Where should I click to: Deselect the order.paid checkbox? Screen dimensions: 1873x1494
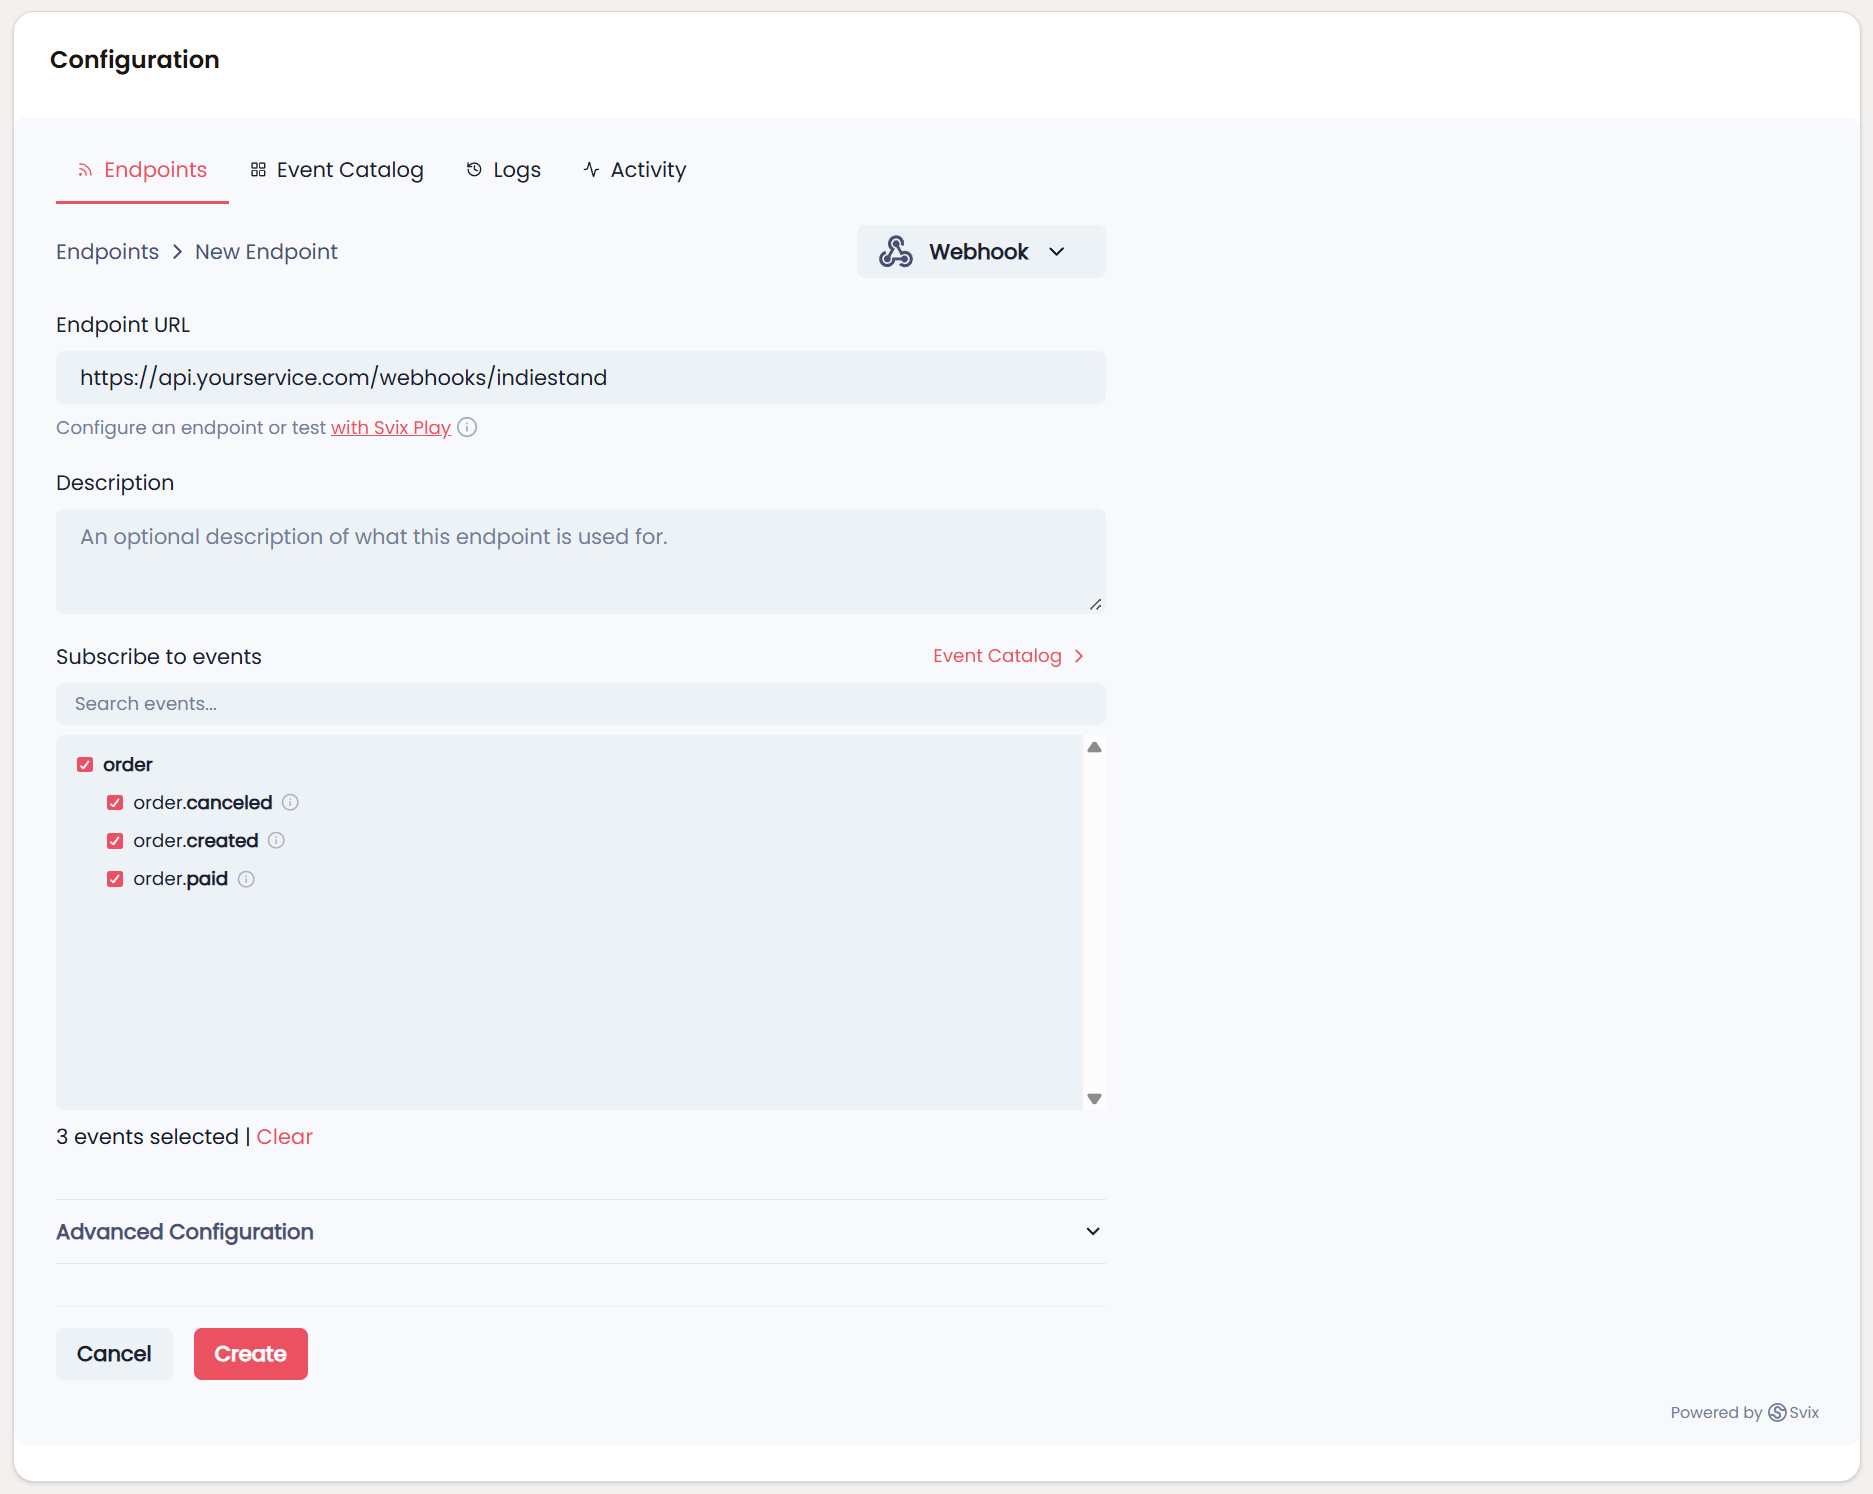[x=115, y=879]
